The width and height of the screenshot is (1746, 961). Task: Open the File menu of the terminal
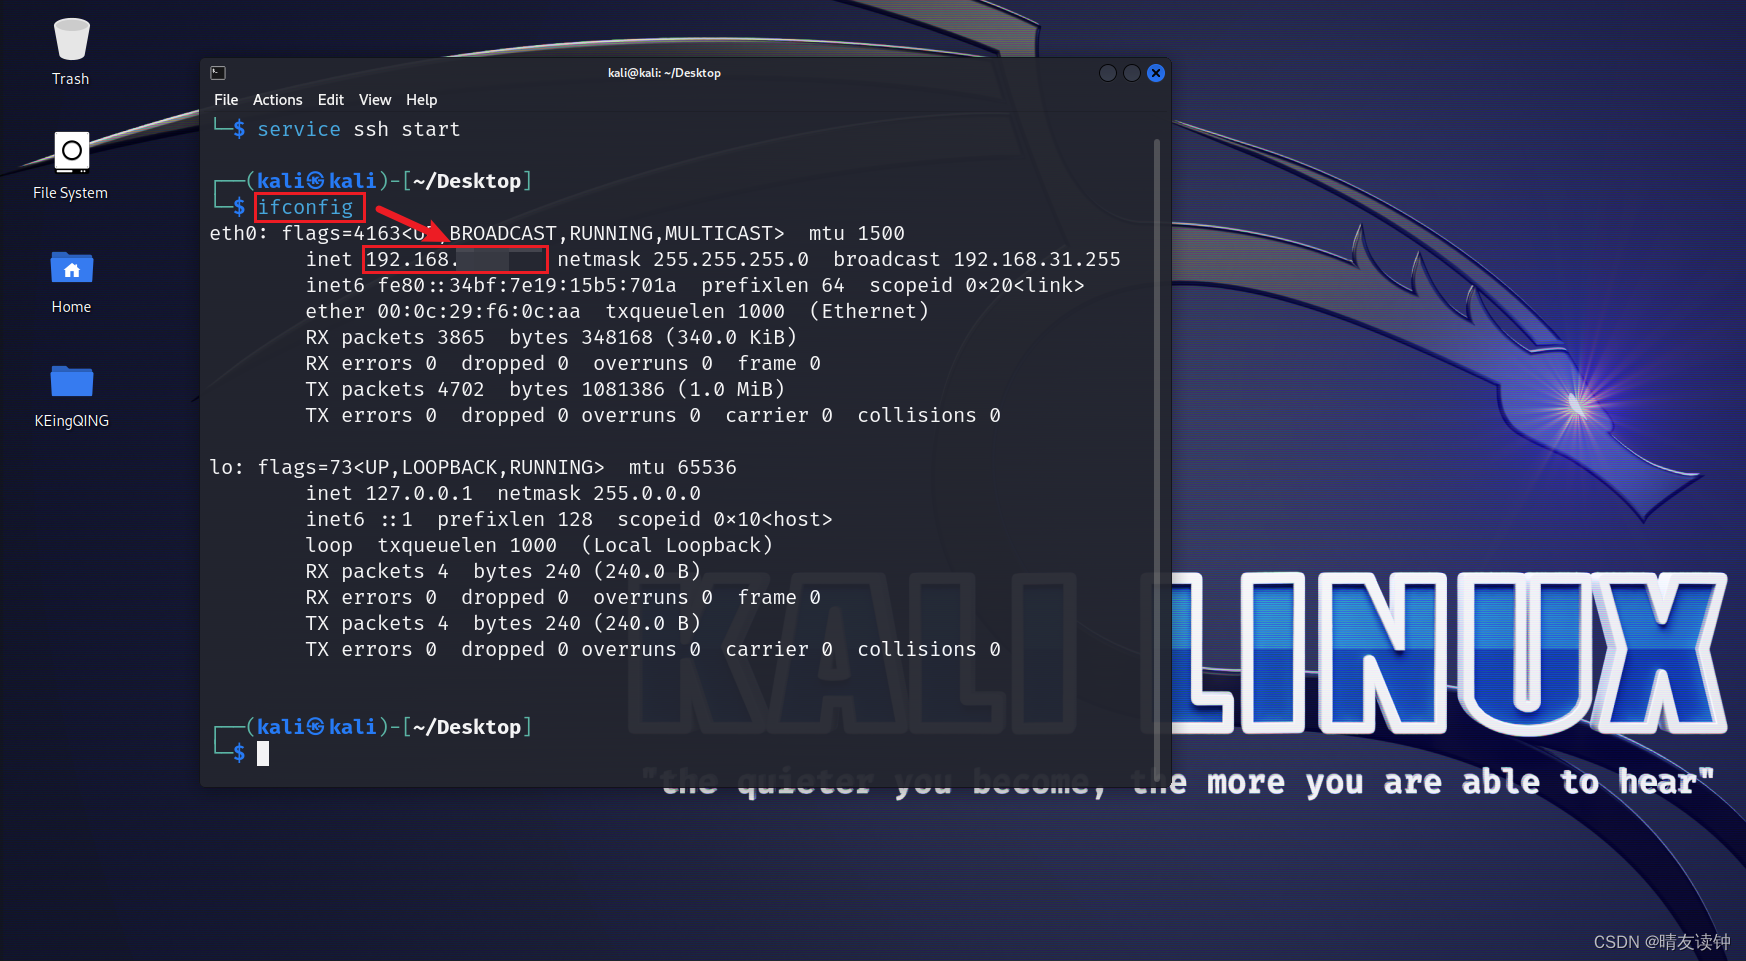225,99
